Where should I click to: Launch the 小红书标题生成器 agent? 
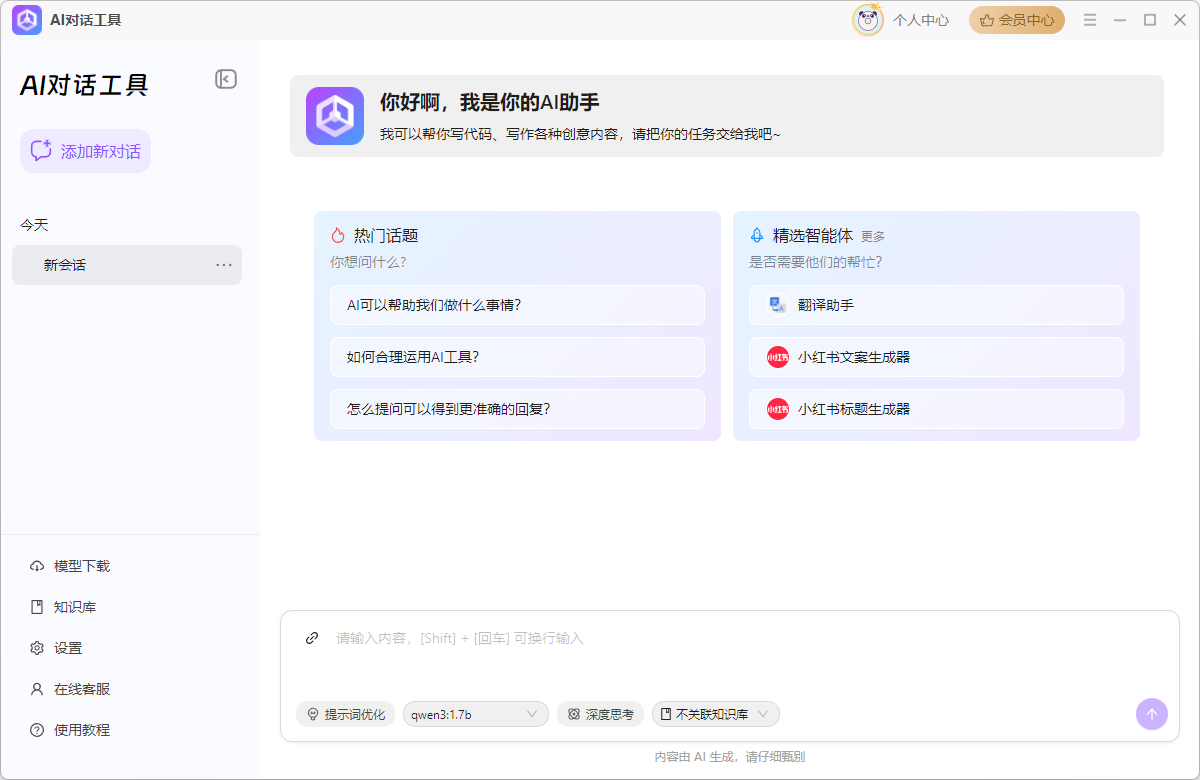pos(936,409)
